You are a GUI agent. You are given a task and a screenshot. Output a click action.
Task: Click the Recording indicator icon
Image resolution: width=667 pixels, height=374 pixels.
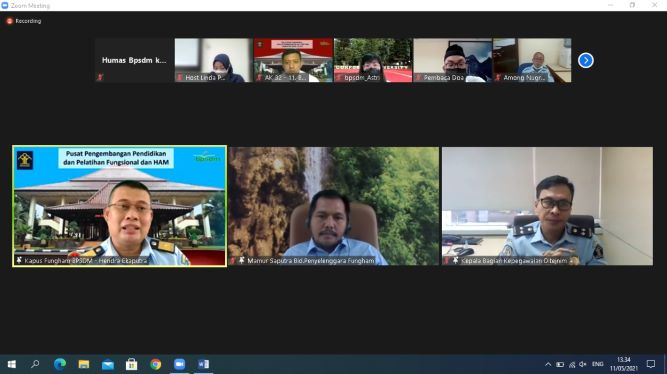pyautogui.click(x=9, y=21)
